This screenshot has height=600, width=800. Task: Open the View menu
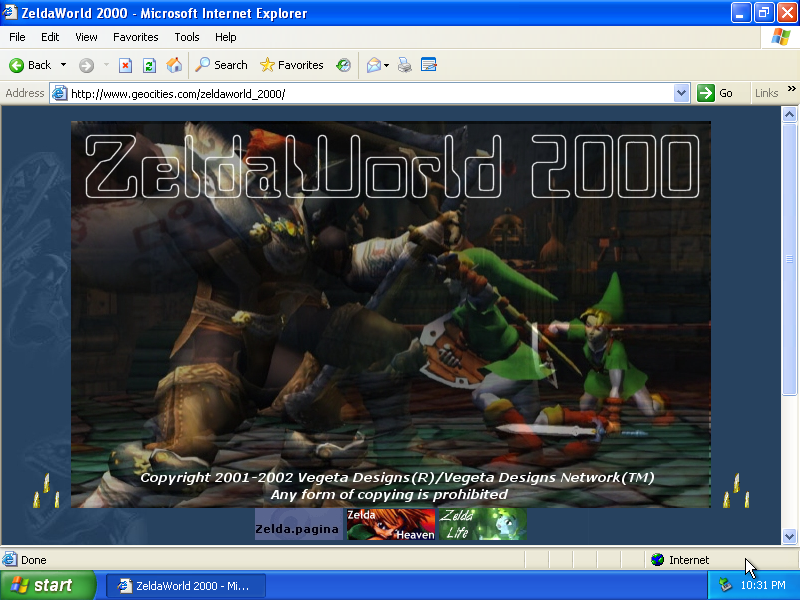(86, 37)
